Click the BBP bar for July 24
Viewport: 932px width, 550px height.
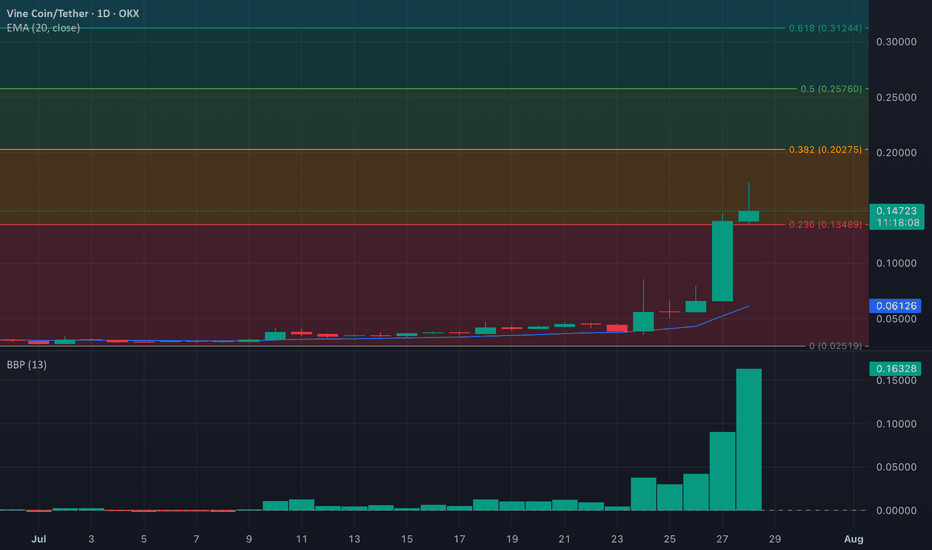point(643,494)
